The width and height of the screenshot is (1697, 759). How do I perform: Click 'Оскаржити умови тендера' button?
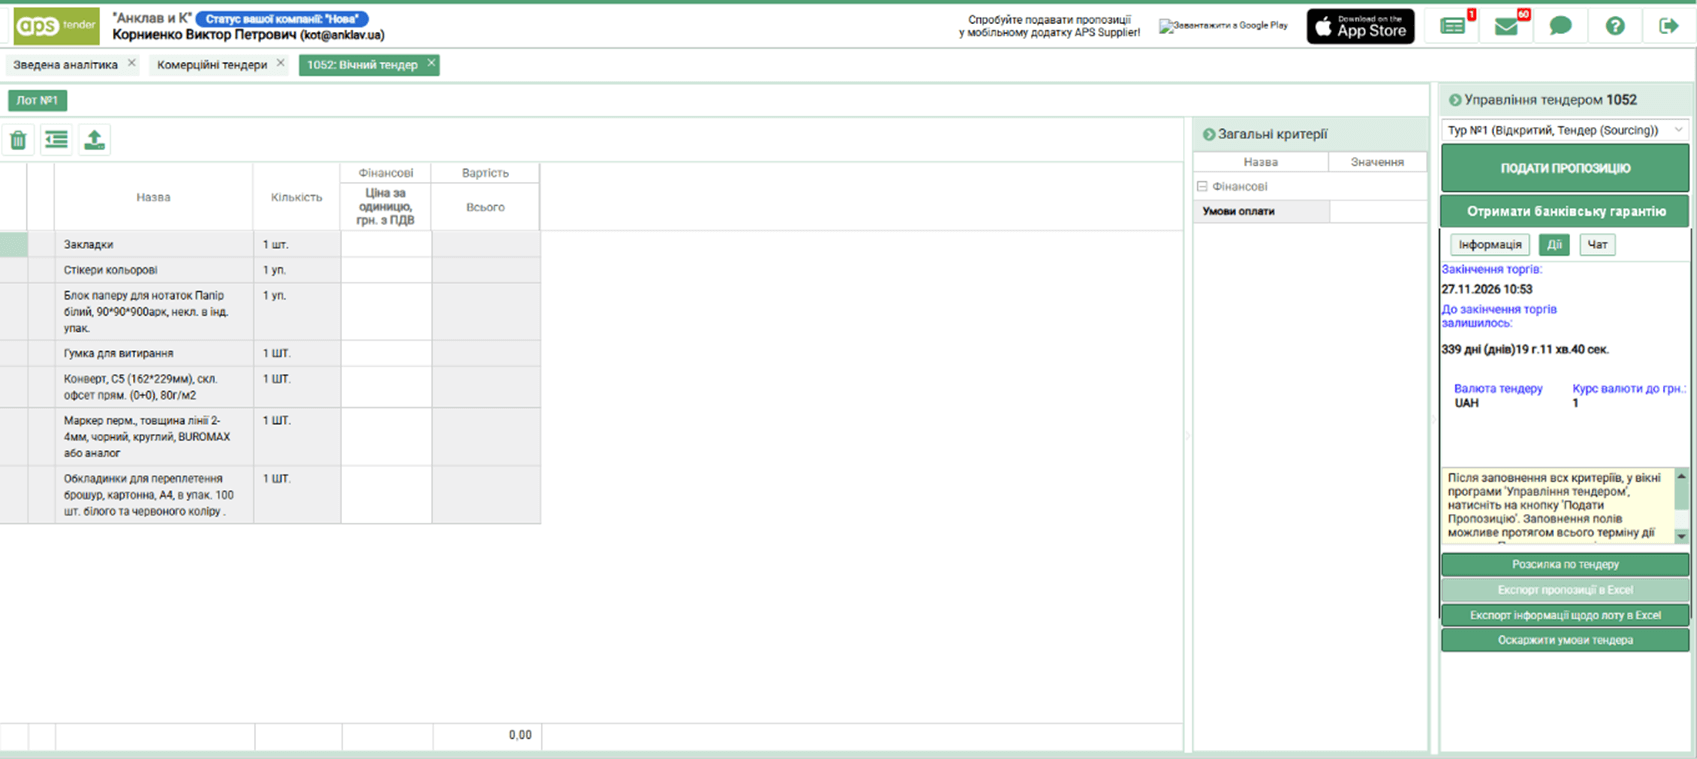1565,641
